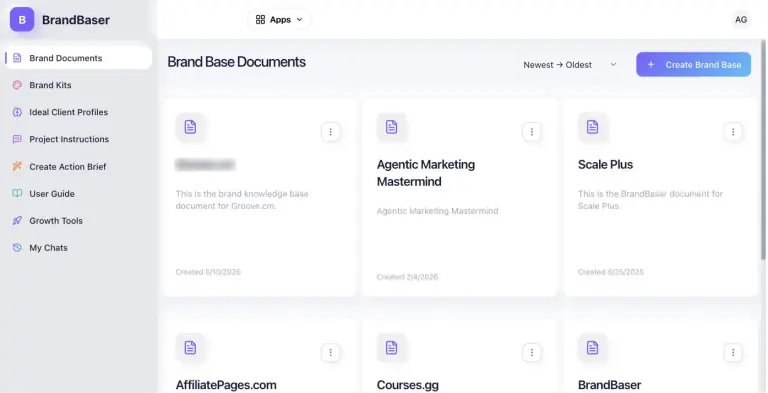Open the AG user avatar menu
768x393 pixels.
pyautogui.click(x=741, y=20)
